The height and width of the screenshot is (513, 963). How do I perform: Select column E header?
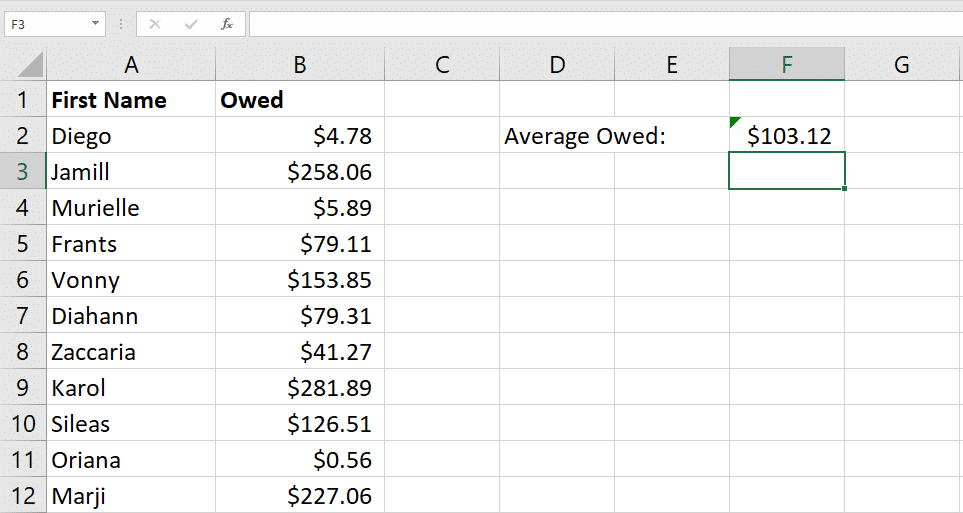point(672,65)
